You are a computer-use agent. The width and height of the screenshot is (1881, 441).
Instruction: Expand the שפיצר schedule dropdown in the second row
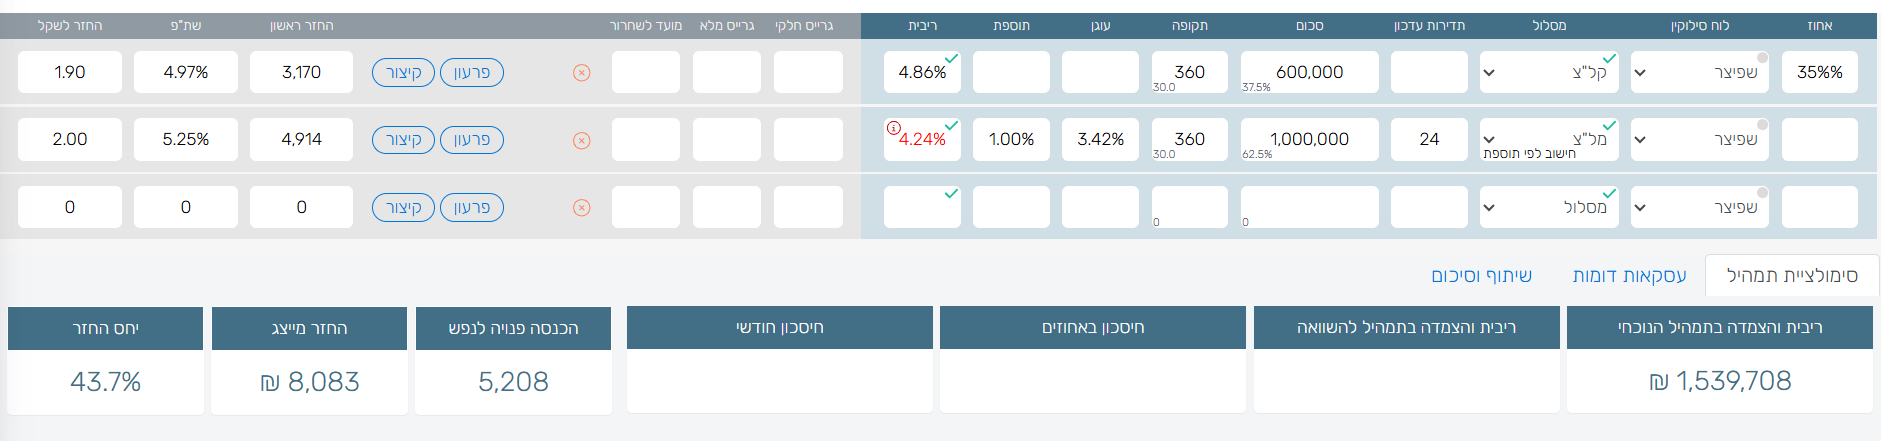coord(1640,140)
